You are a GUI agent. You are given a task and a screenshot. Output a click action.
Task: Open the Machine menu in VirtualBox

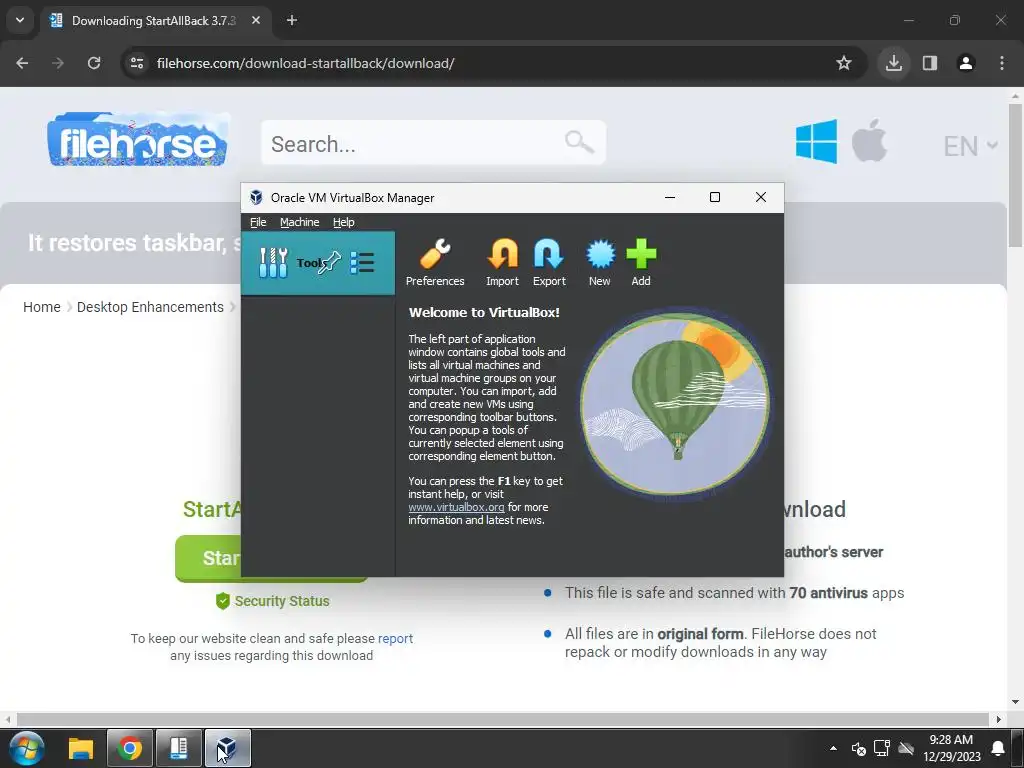299,222
